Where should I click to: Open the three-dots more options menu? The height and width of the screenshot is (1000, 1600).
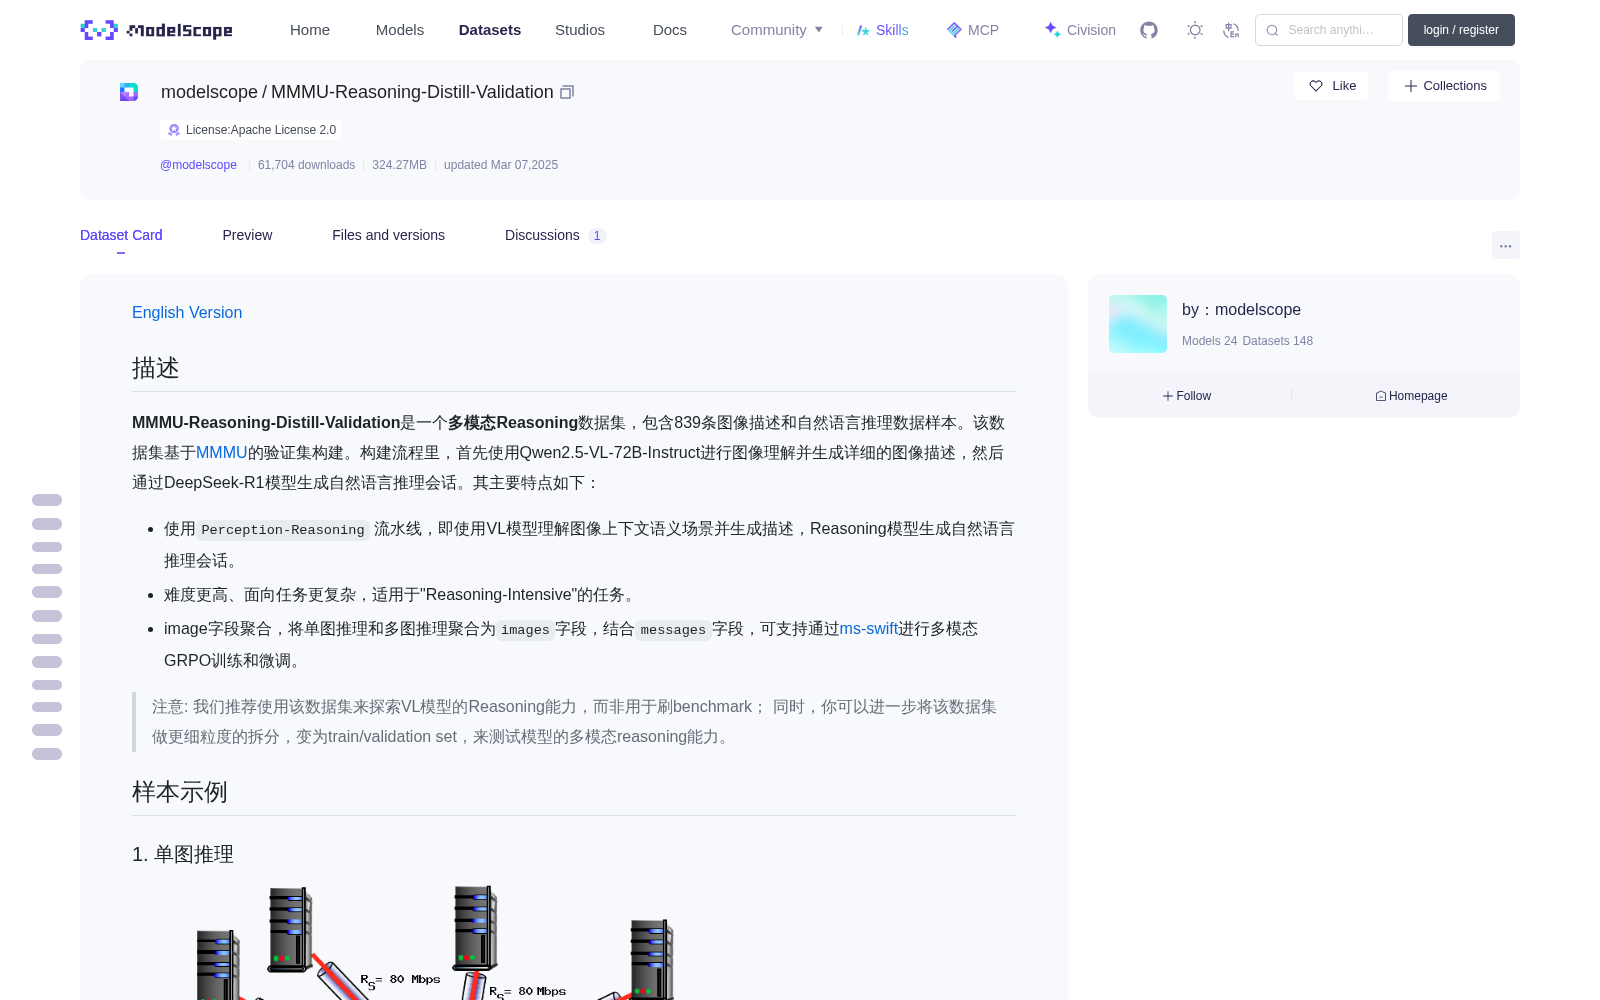[x=1506, y=246]
